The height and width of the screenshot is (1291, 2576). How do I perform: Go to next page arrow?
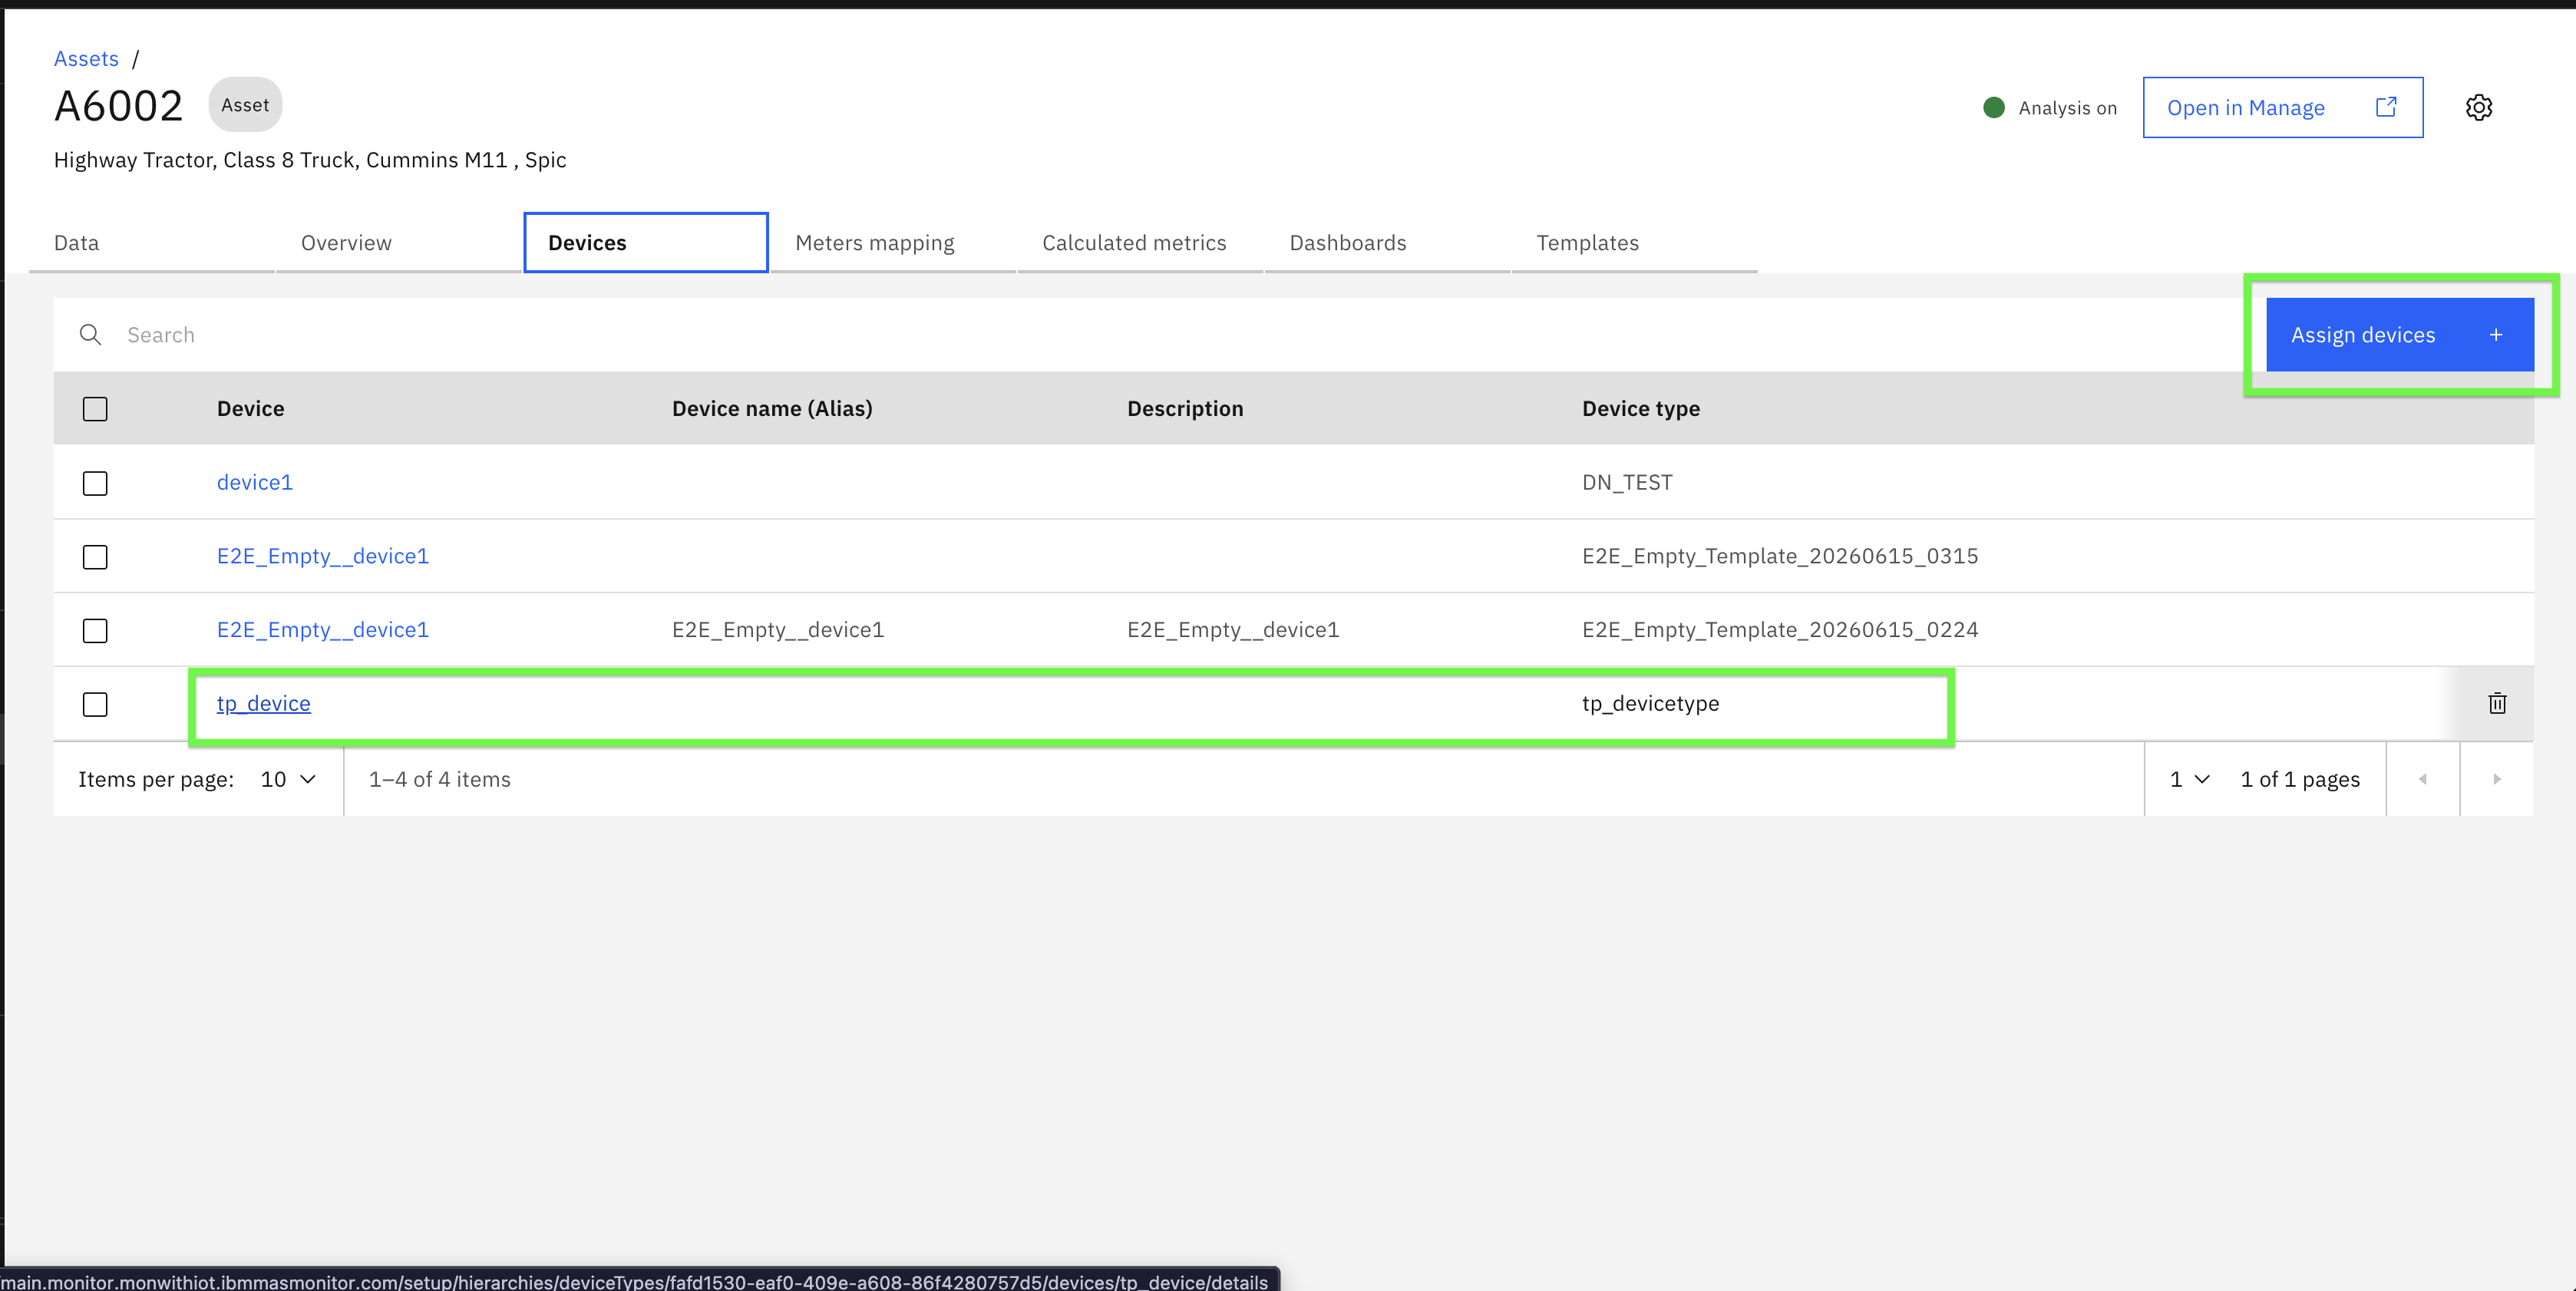click(2497, 779)
